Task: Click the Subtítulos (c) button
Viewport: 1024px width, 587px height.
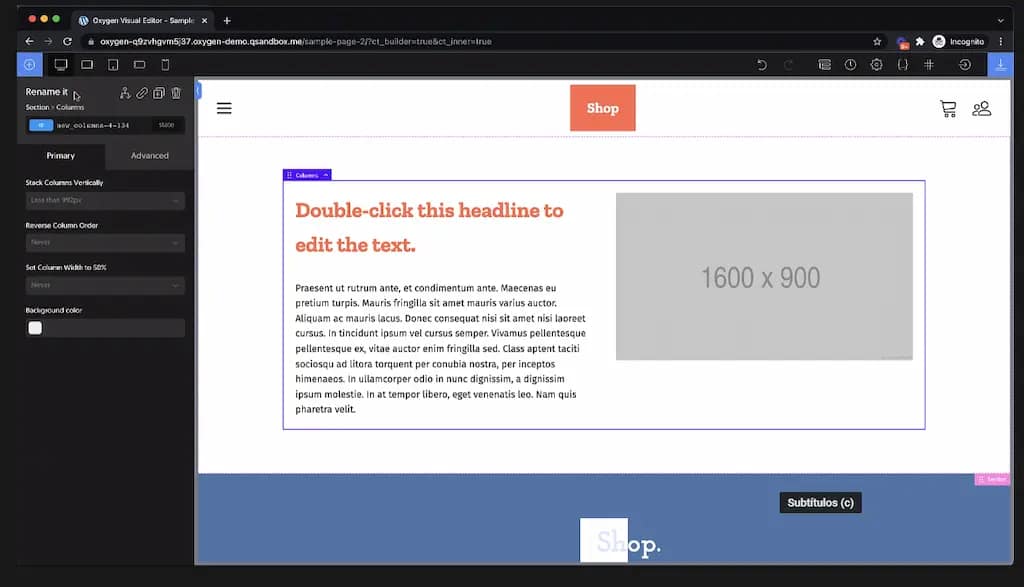Action: coord(820,503)
